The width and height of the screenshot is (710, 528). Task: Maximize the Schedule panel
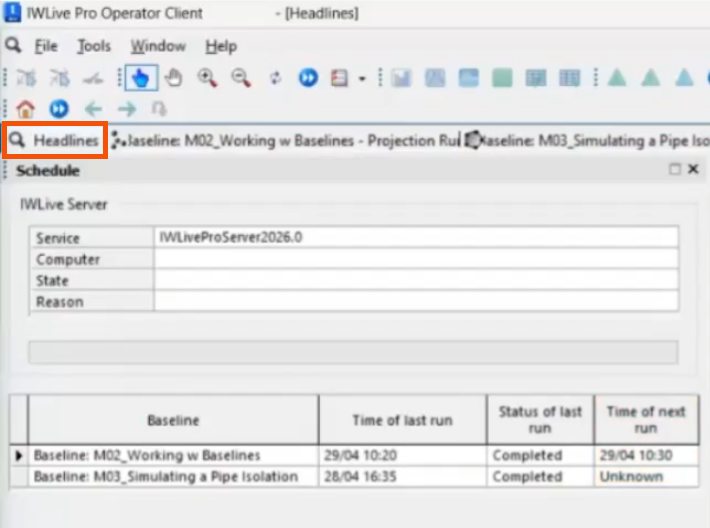(675, 169)
